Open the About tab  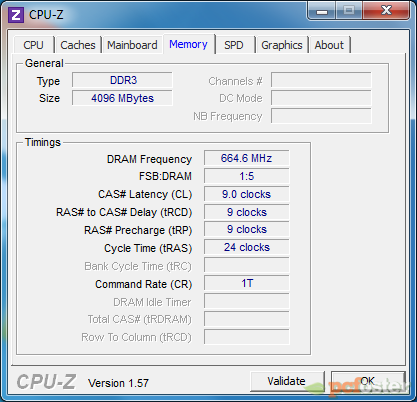(329, 45)
